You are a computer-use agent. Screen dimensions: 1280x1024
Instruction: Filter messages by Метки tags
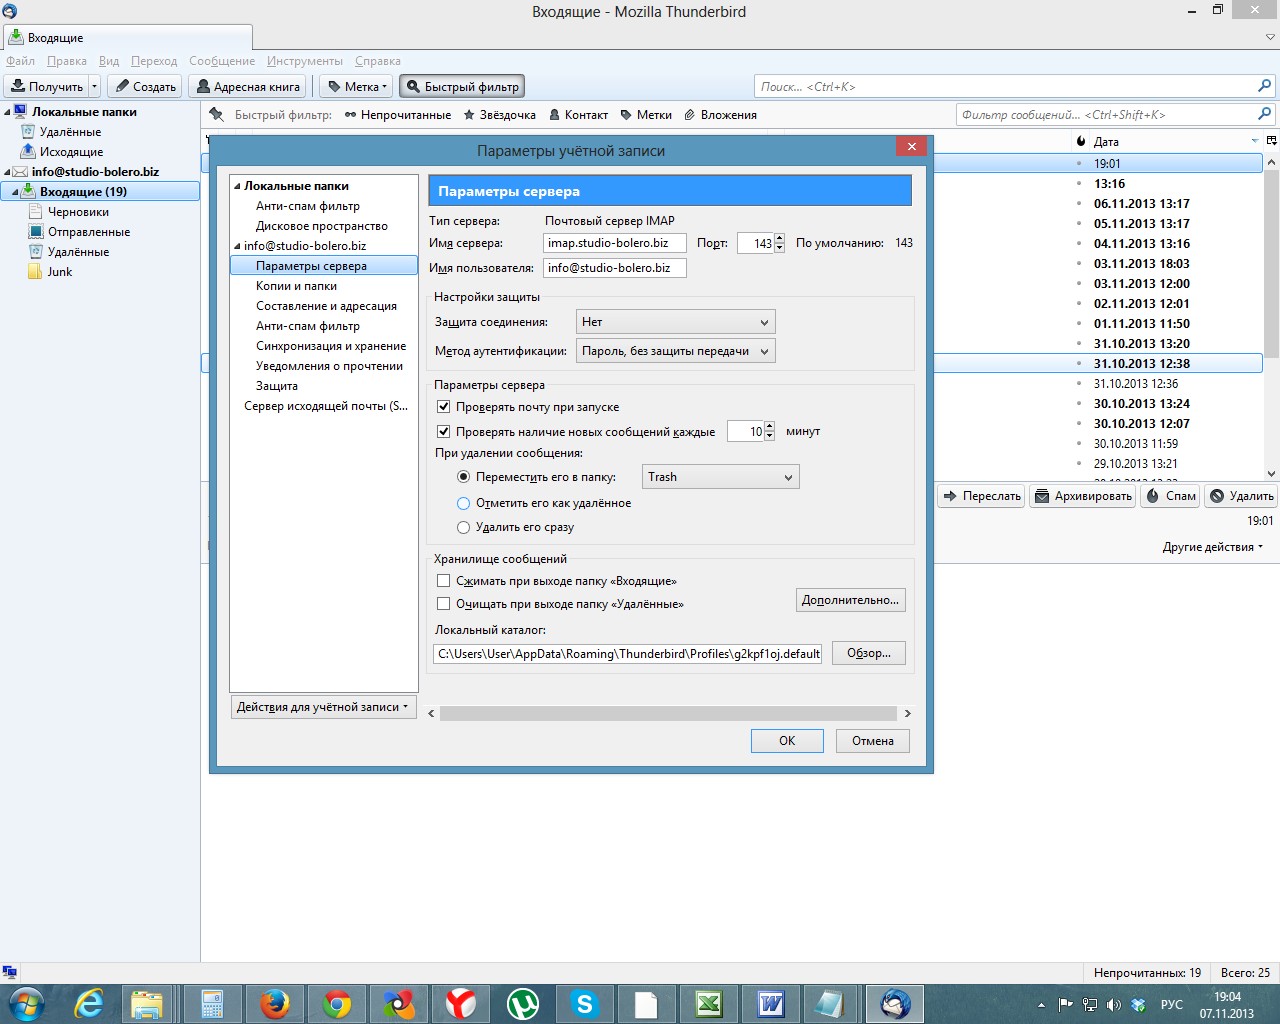[x=646, y=115]
